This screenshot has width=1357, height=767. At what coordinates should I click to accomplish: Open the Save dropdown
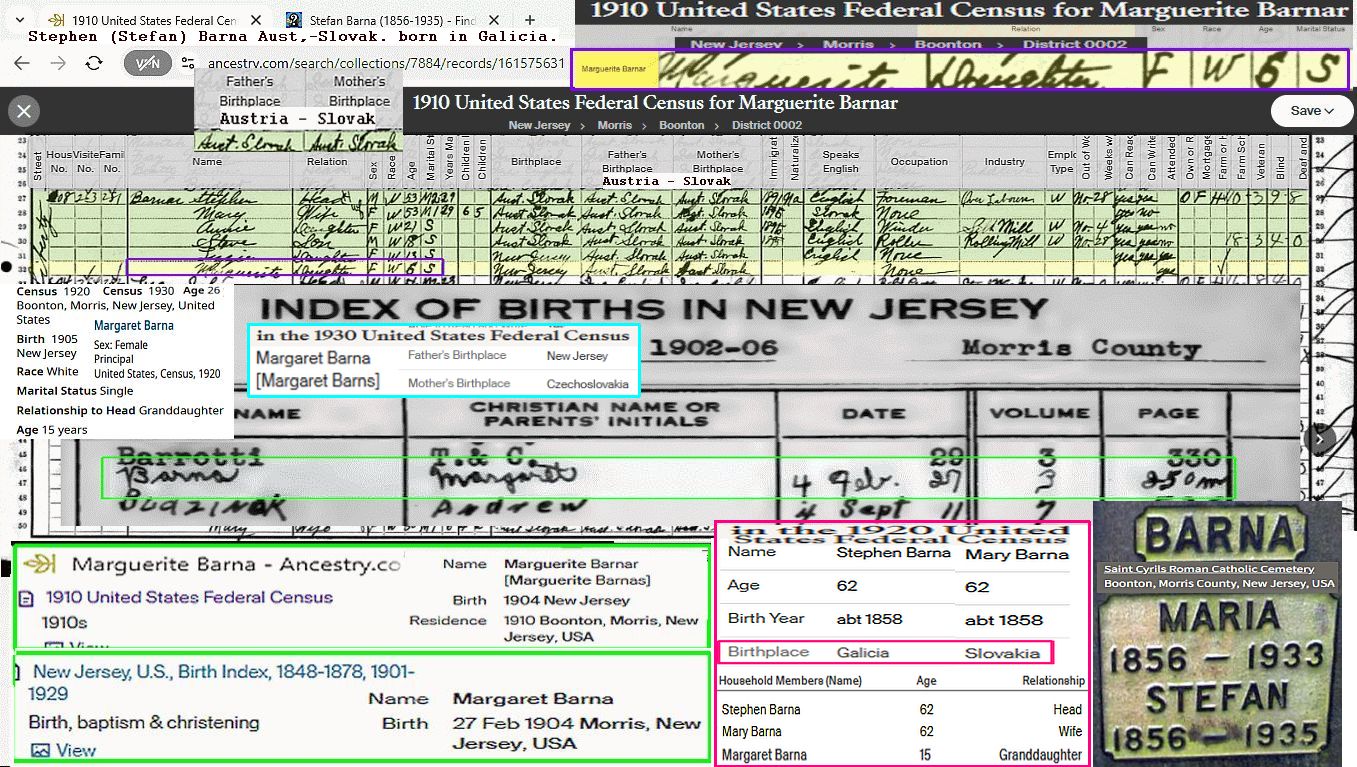point(1311,111)
